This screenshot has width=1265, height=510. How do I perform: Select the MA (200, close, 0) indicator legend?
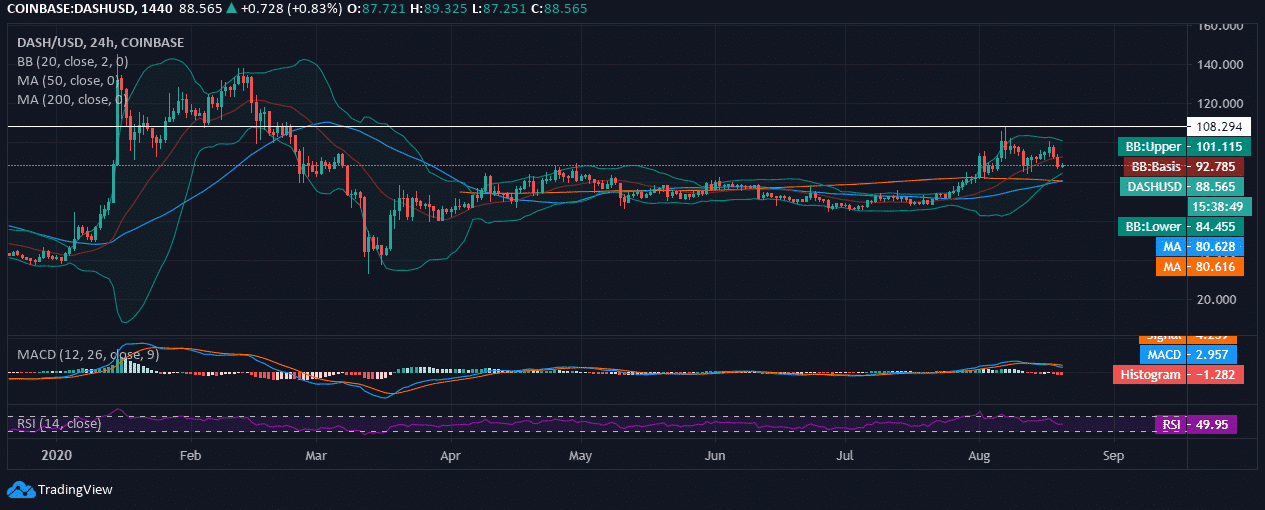71,99
